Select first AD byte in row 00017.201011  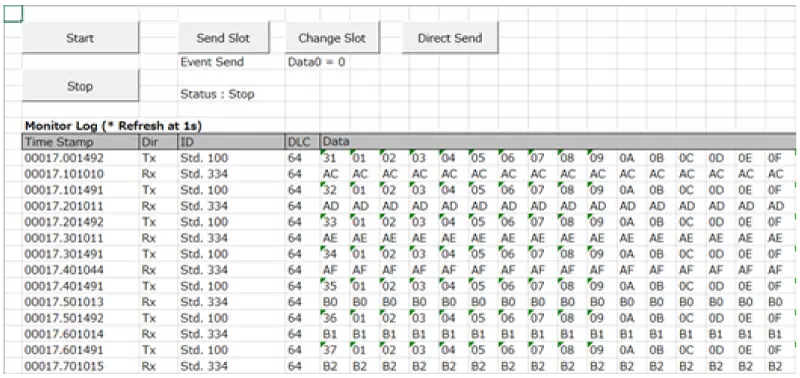[334, 206]
